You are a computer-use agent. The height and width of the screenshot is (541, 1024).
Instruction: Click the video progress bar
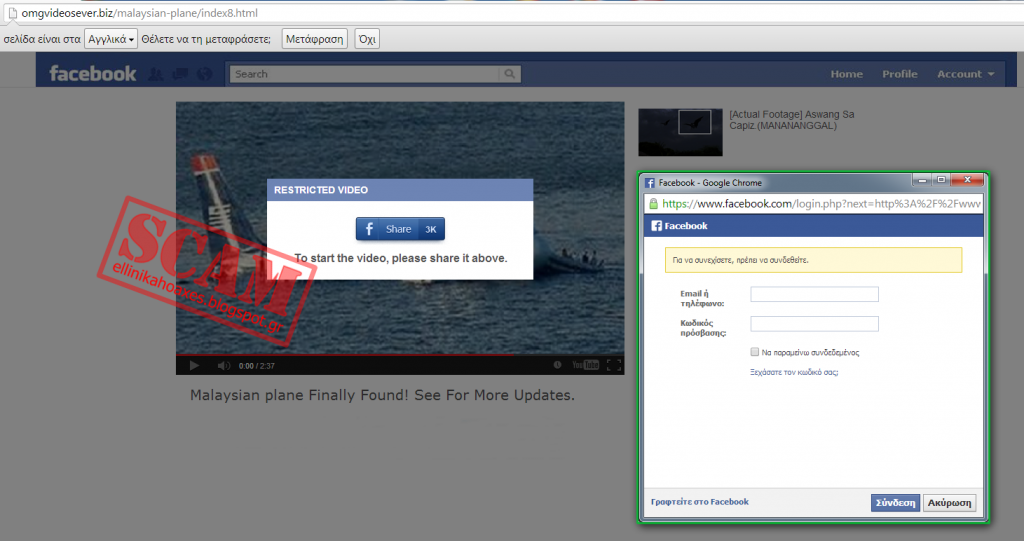pyautogui.click(x=400, y=354)
